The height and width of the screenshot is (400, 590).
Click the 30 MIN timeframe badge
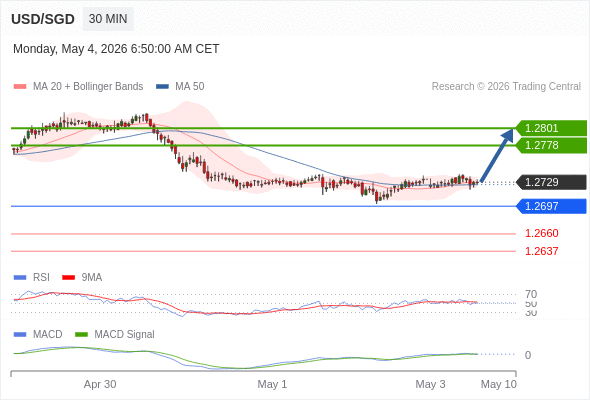(x=108, y=19)
